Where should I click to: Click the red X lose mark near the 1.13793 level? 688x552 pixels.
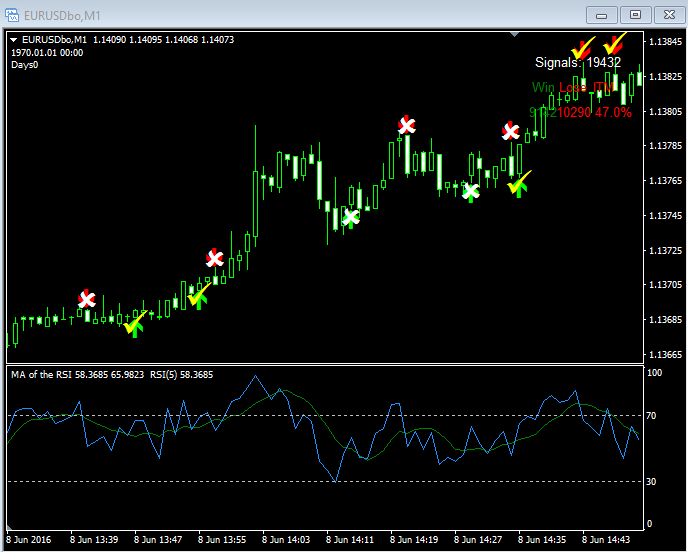click(511, 131)
